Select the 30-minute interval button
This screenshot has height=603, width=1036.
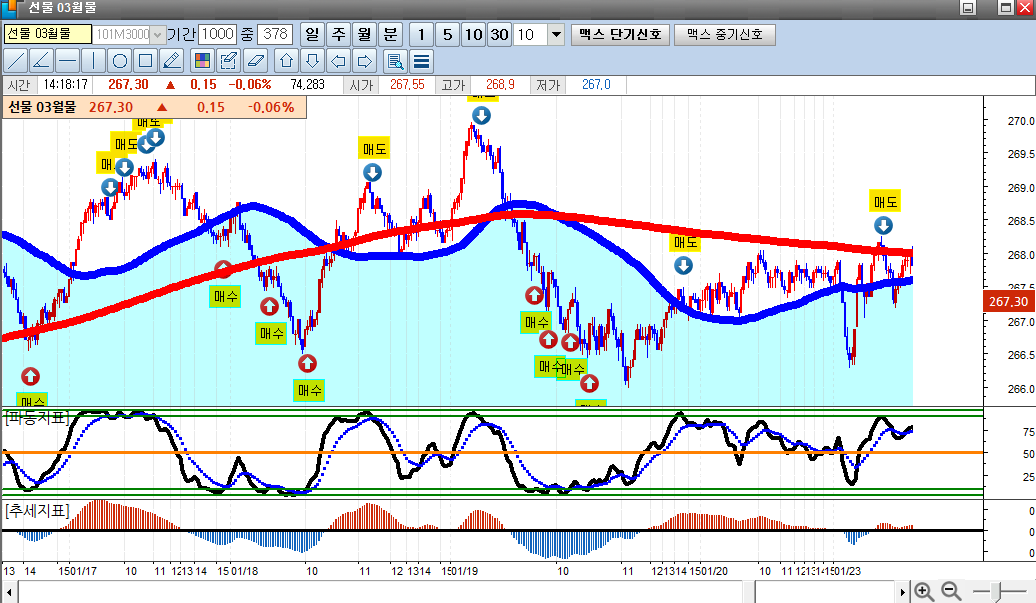[x=500, y=34]
